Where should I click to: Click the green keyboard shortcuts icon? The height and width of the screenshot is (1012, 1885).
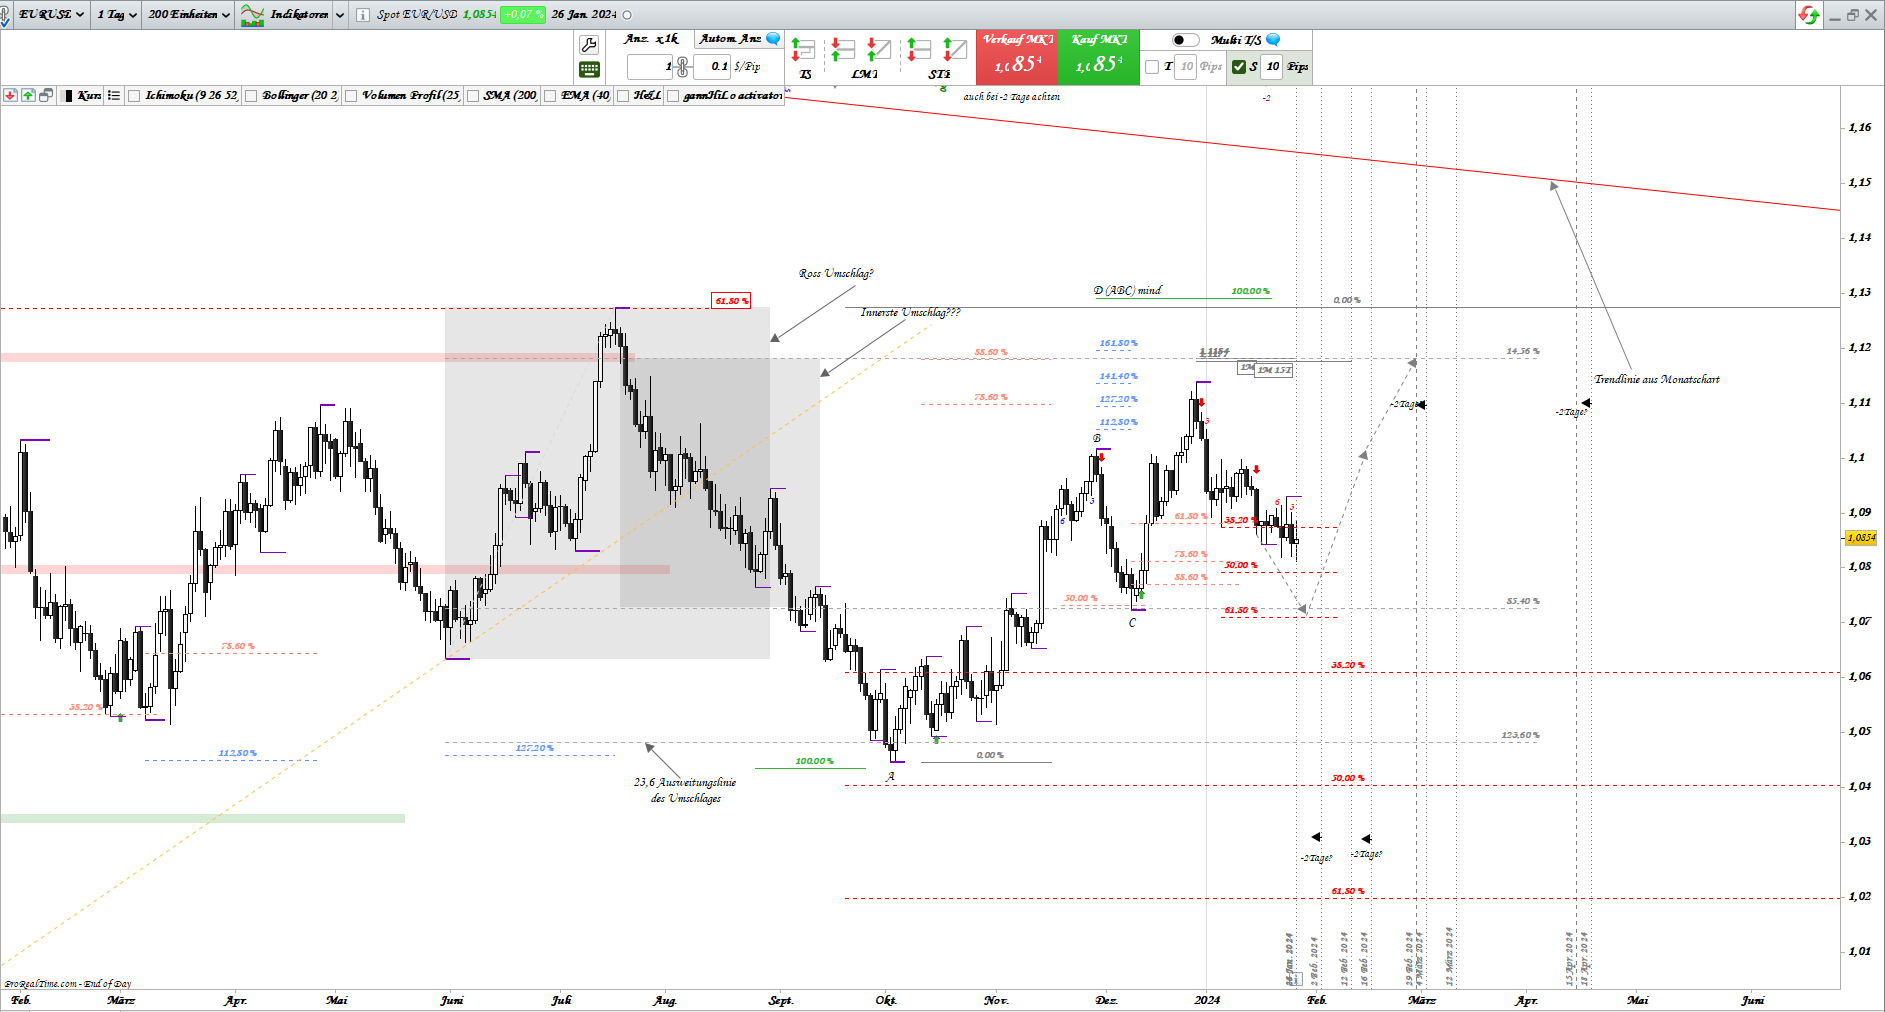[x=589, y=69]
